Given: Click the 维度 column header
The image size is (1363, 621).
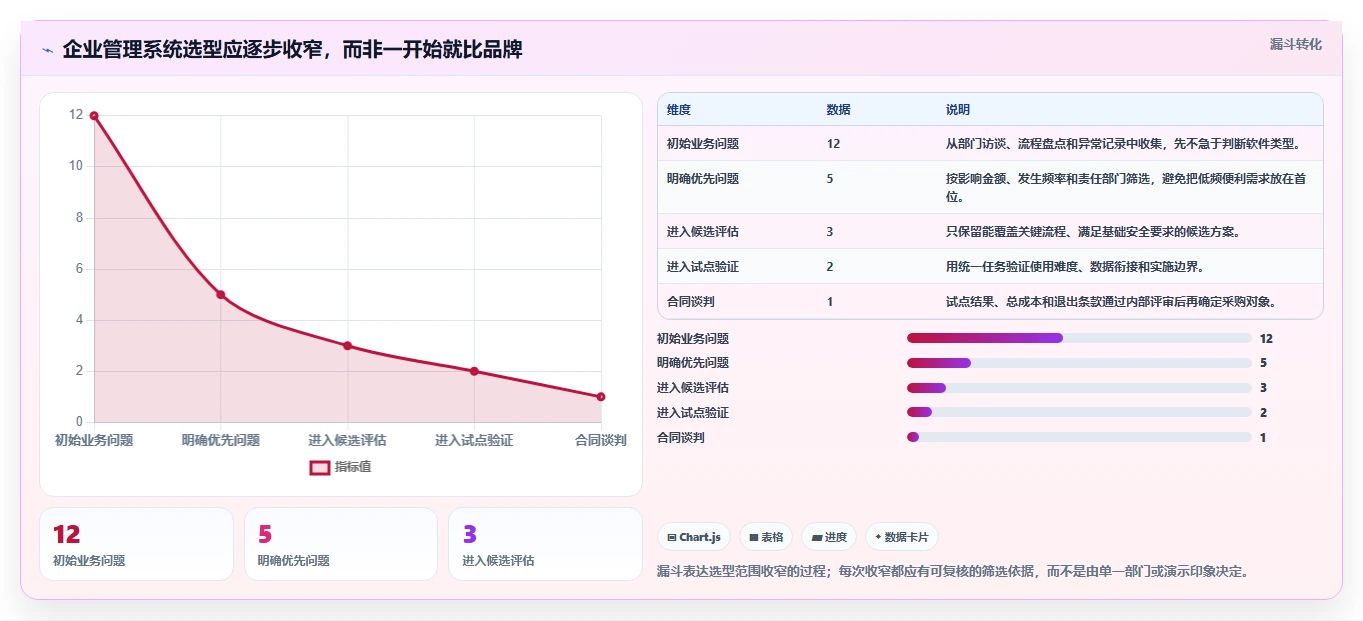Looking at the screenshot, I should coord(679,110).
